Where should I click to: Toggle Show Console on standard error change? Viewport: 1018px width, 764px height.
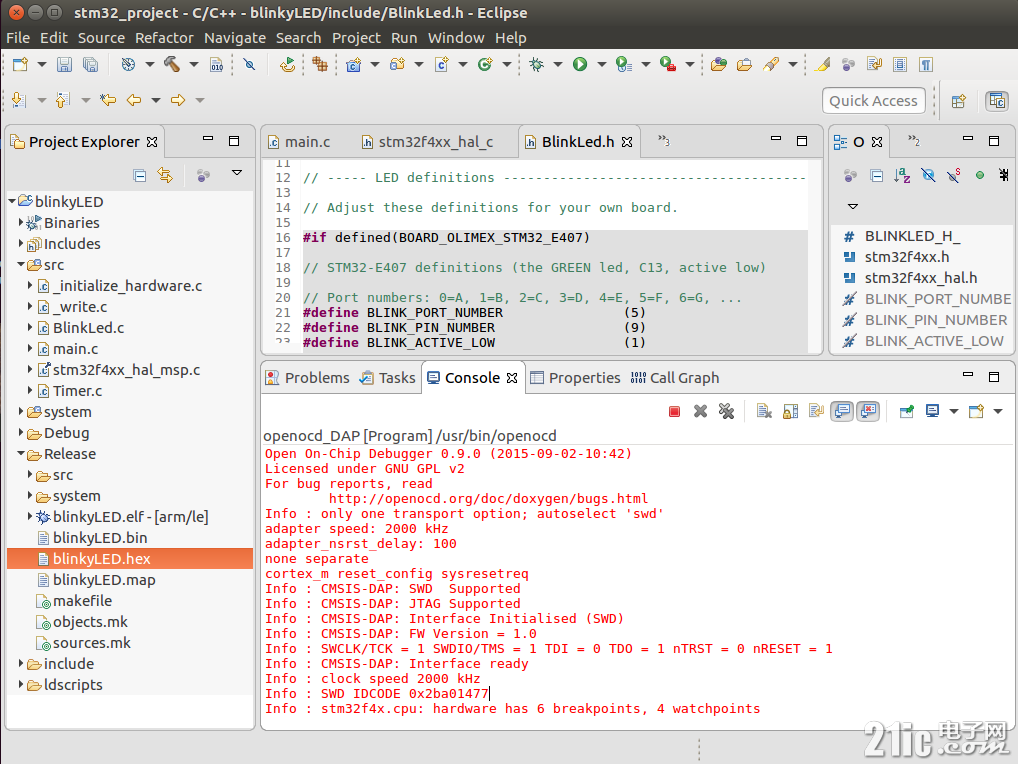(868, 411)
